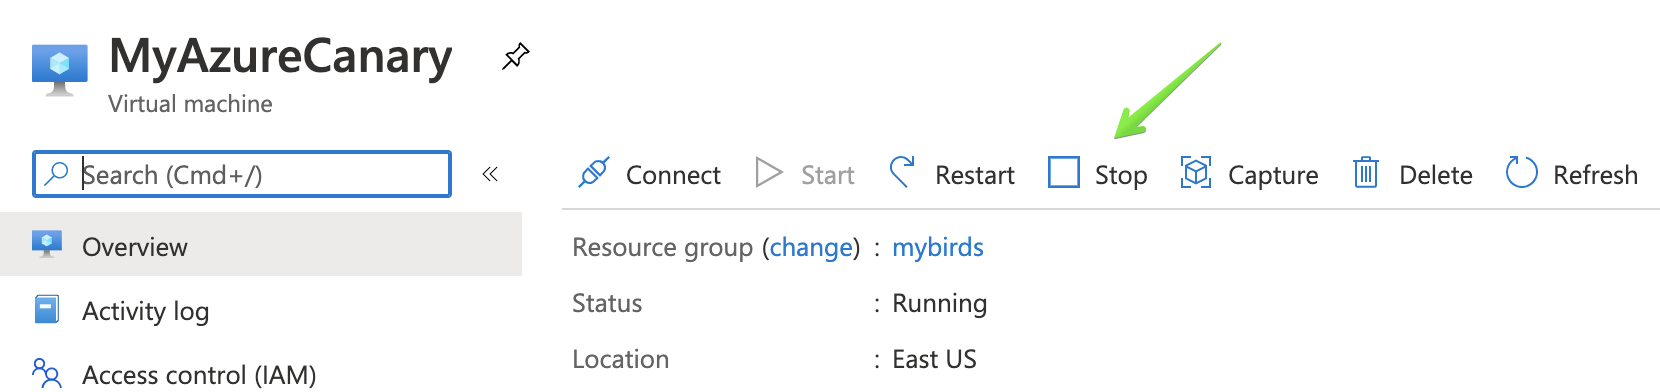The image size is (1660, 392).
Task: Focus the Search (Cmd+/) field
Action: click(242, 174)
